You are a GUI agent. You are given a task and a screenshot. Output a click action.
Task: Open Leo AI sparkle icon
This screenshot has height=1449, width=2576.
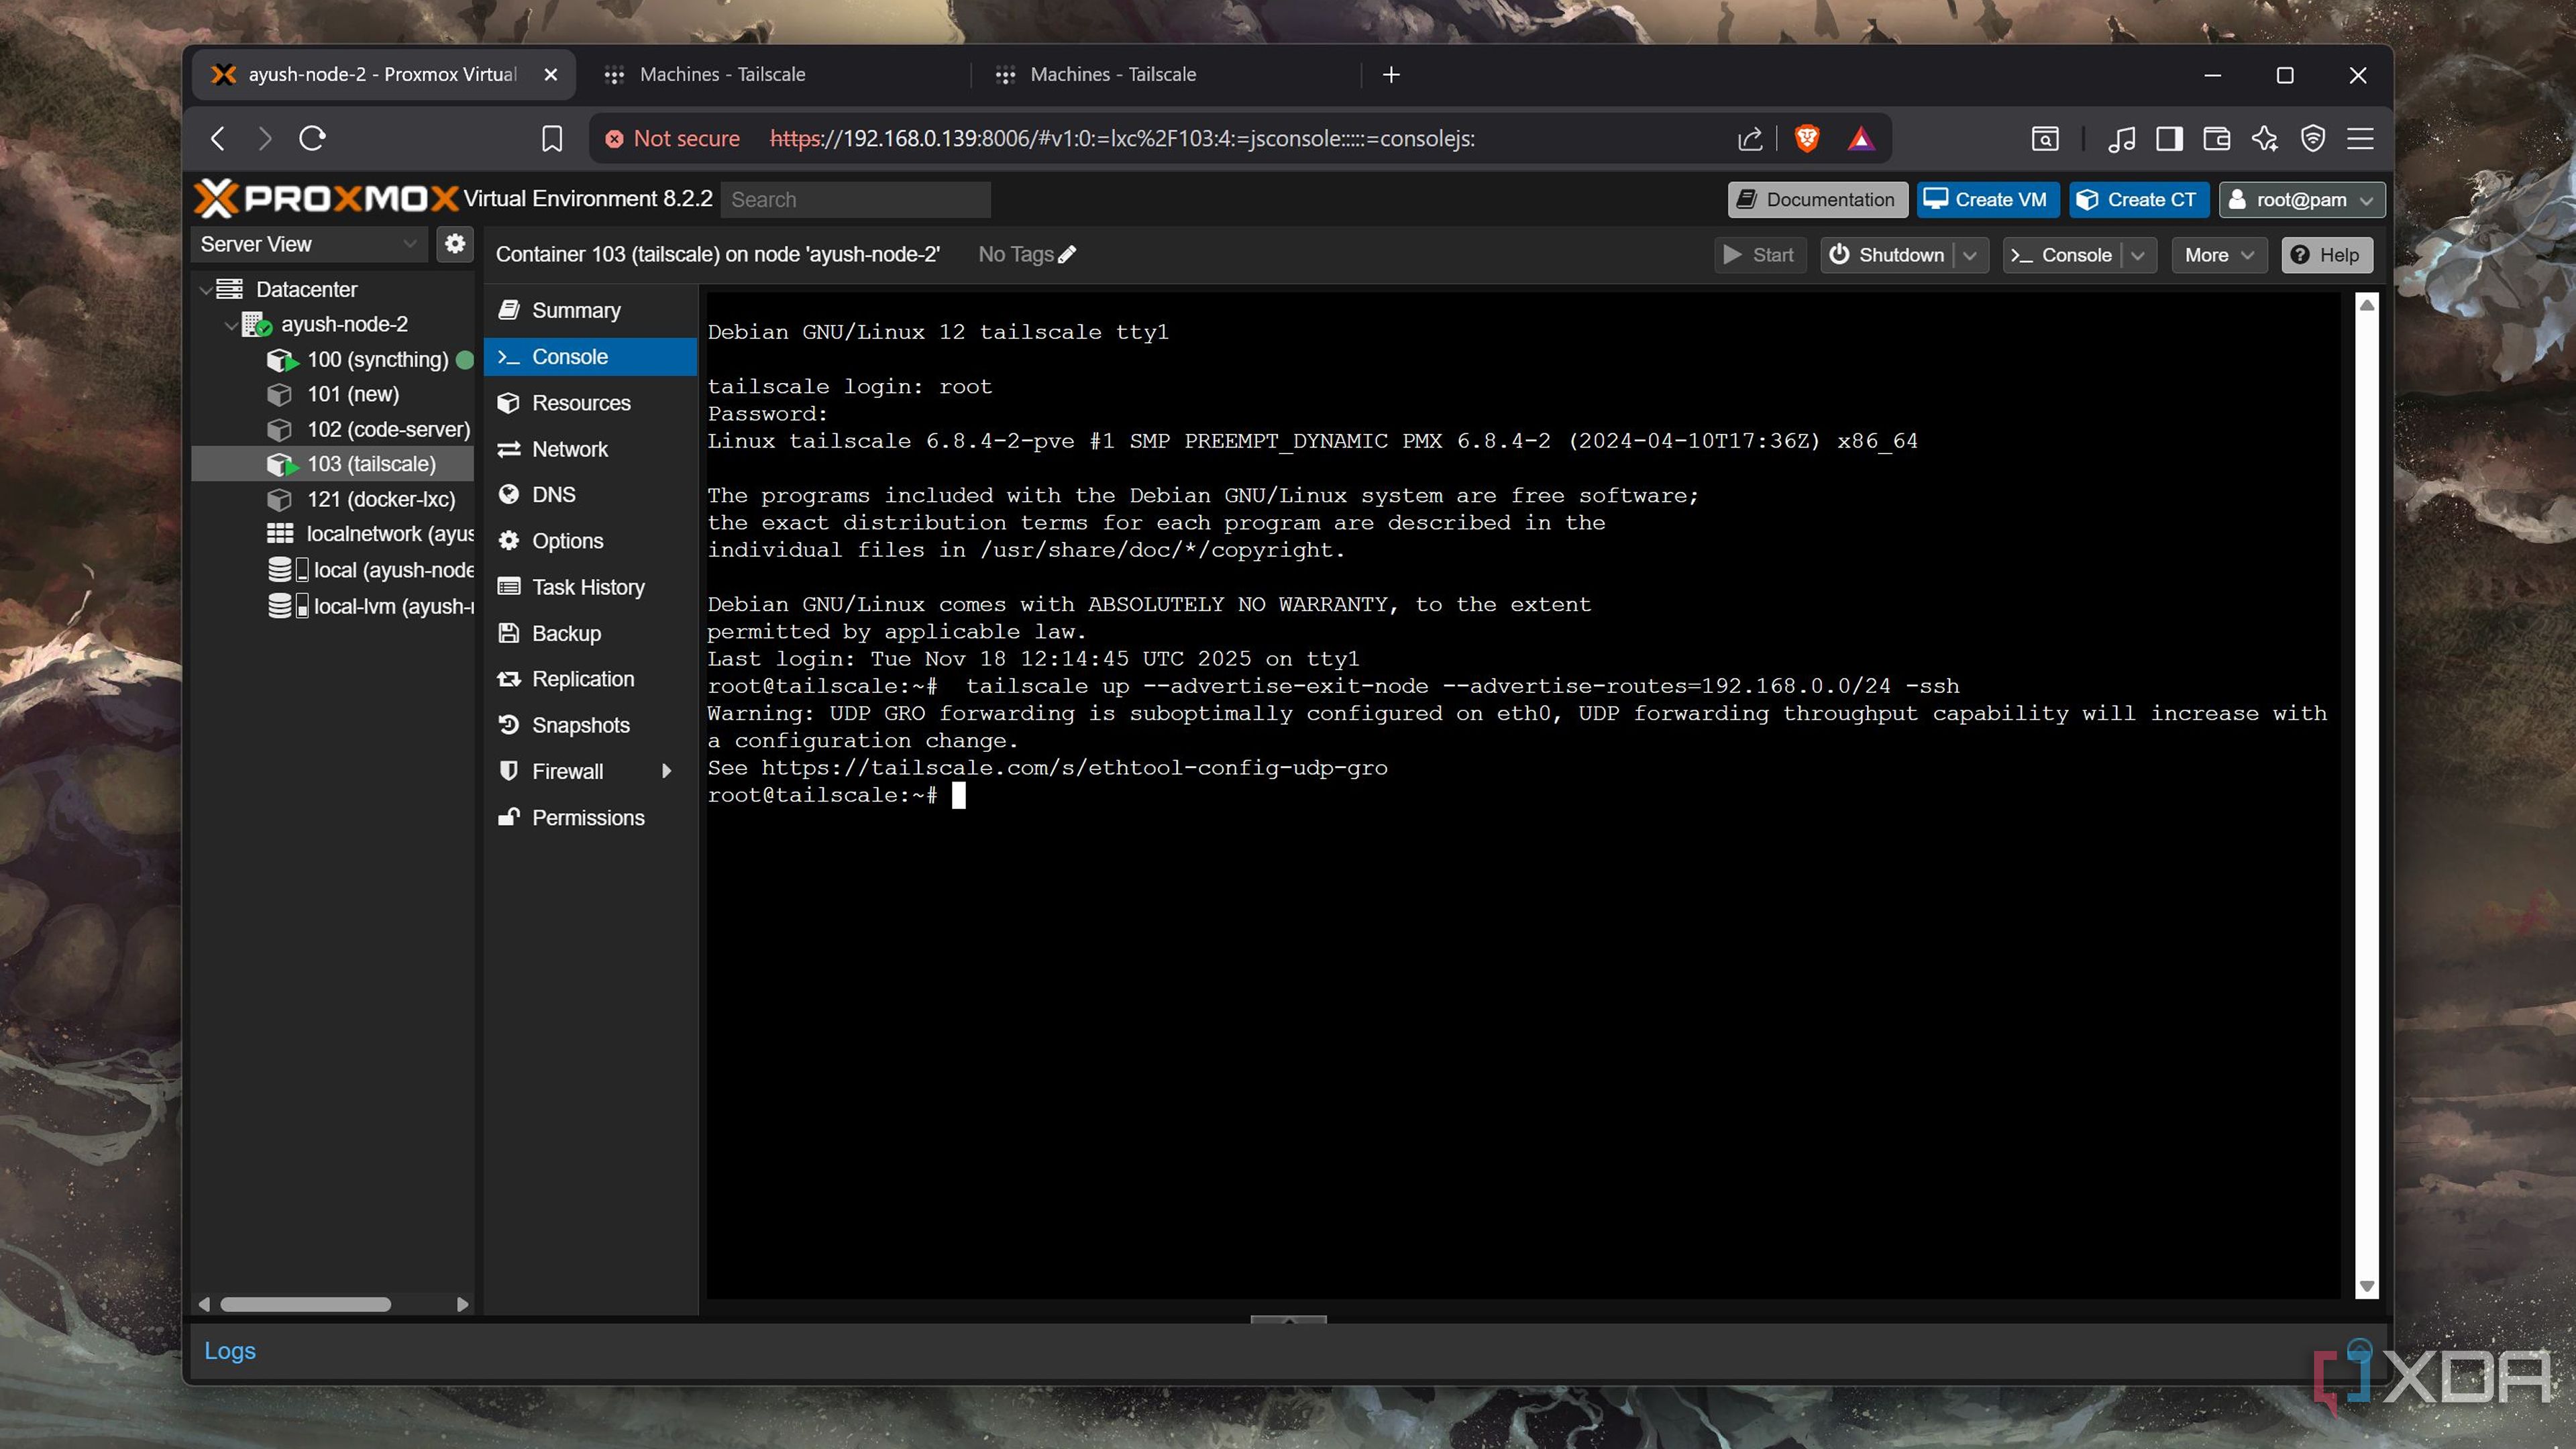(2265, 138)
